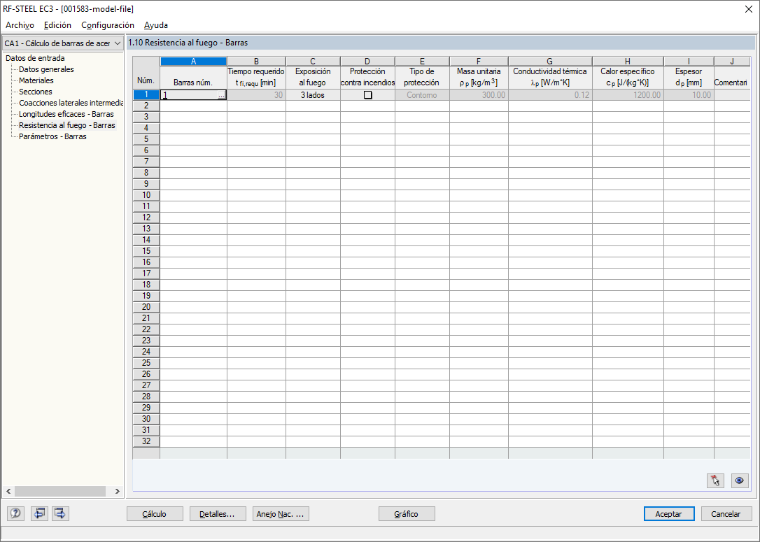Open Coacciones laterales intermedias tree item

(x=71, y=103)
